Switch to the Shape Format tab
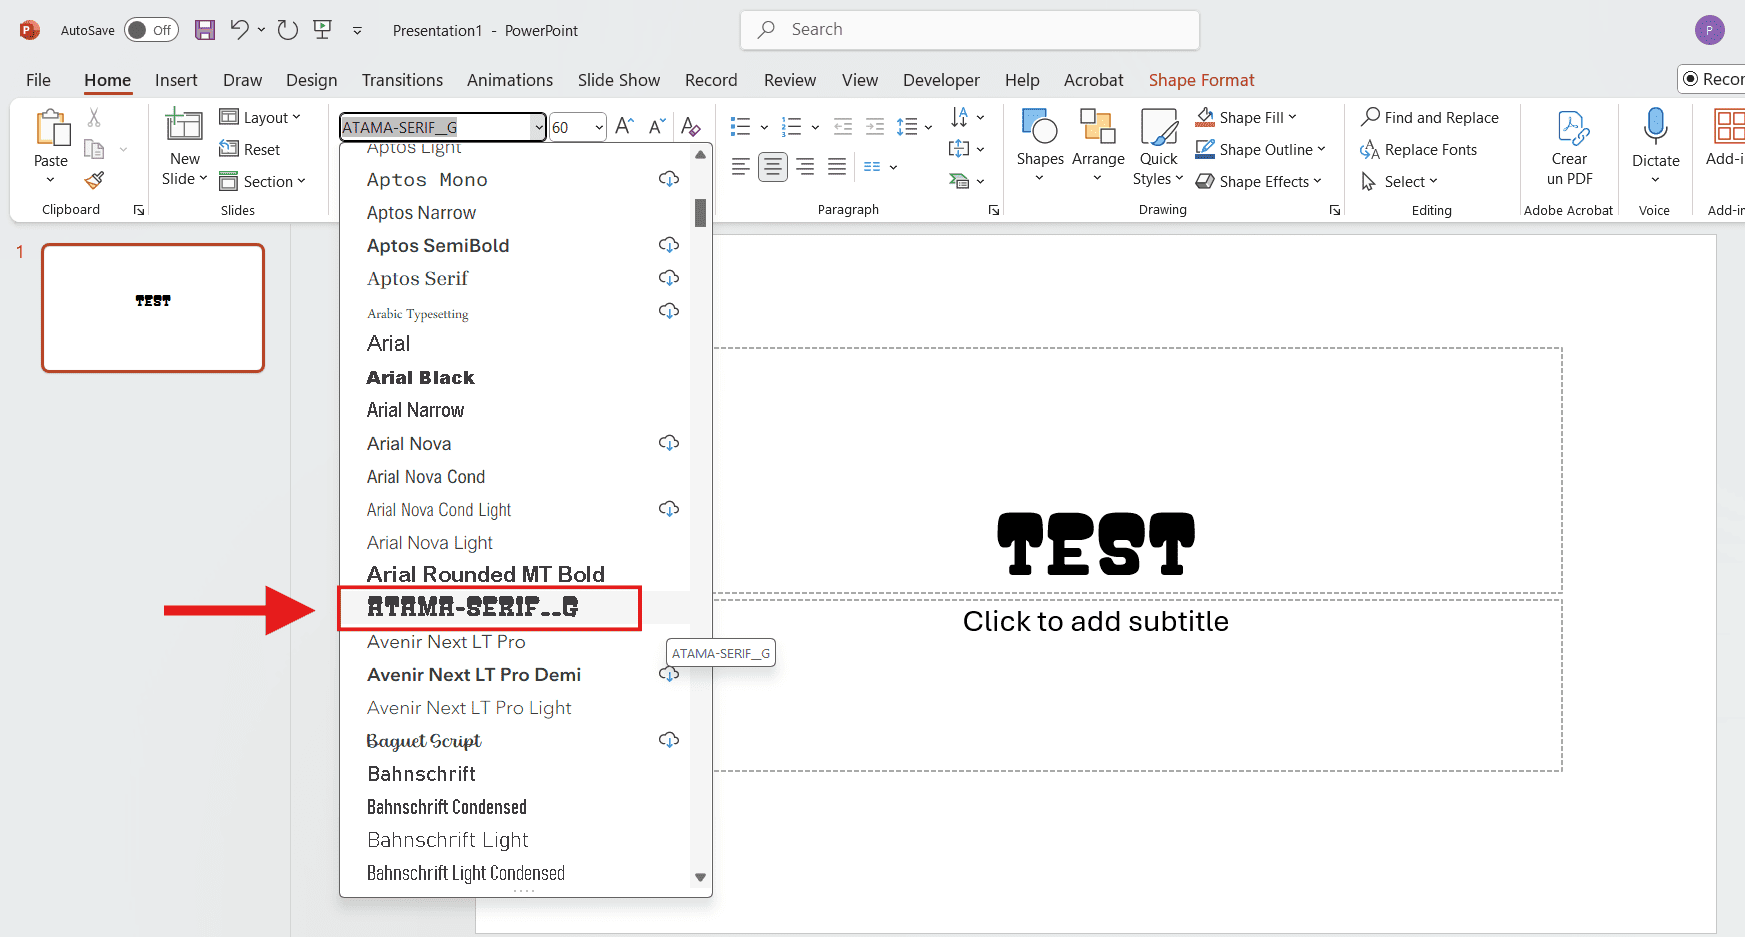Image resolution: width=1745 pixels, height=937 pixels. point(1201,80)
